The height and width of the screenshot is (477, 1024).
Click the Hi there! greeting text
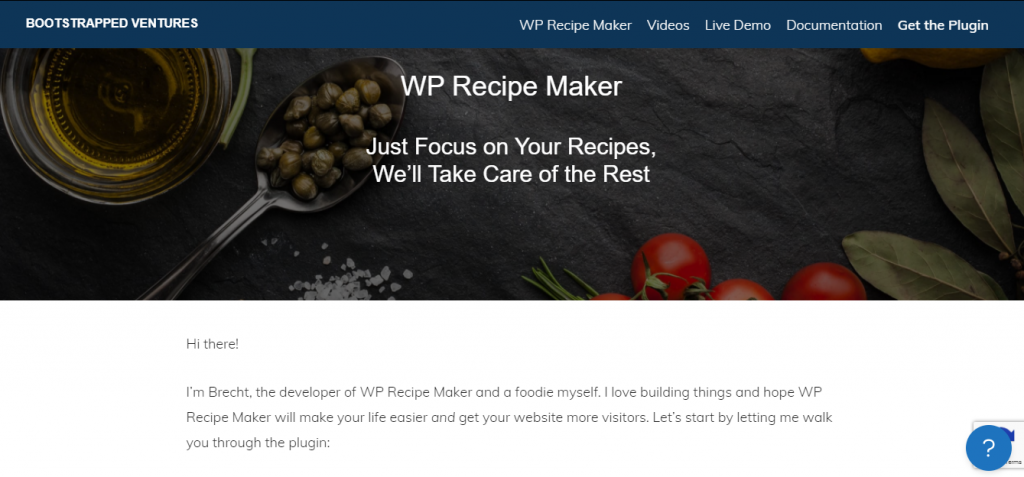click(x=212, y=344)
